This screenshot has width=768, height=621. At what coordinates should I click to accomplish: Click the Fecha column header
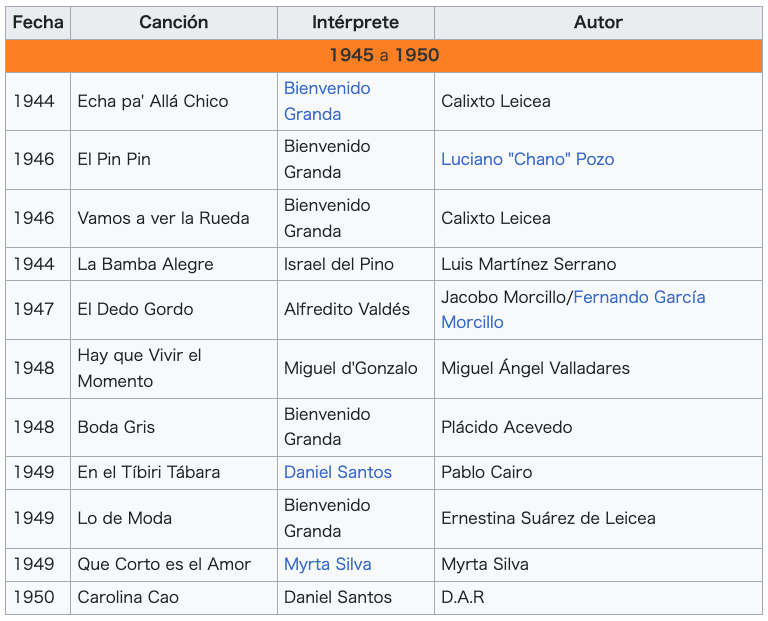pyautogui.click(x=38, y=23)
